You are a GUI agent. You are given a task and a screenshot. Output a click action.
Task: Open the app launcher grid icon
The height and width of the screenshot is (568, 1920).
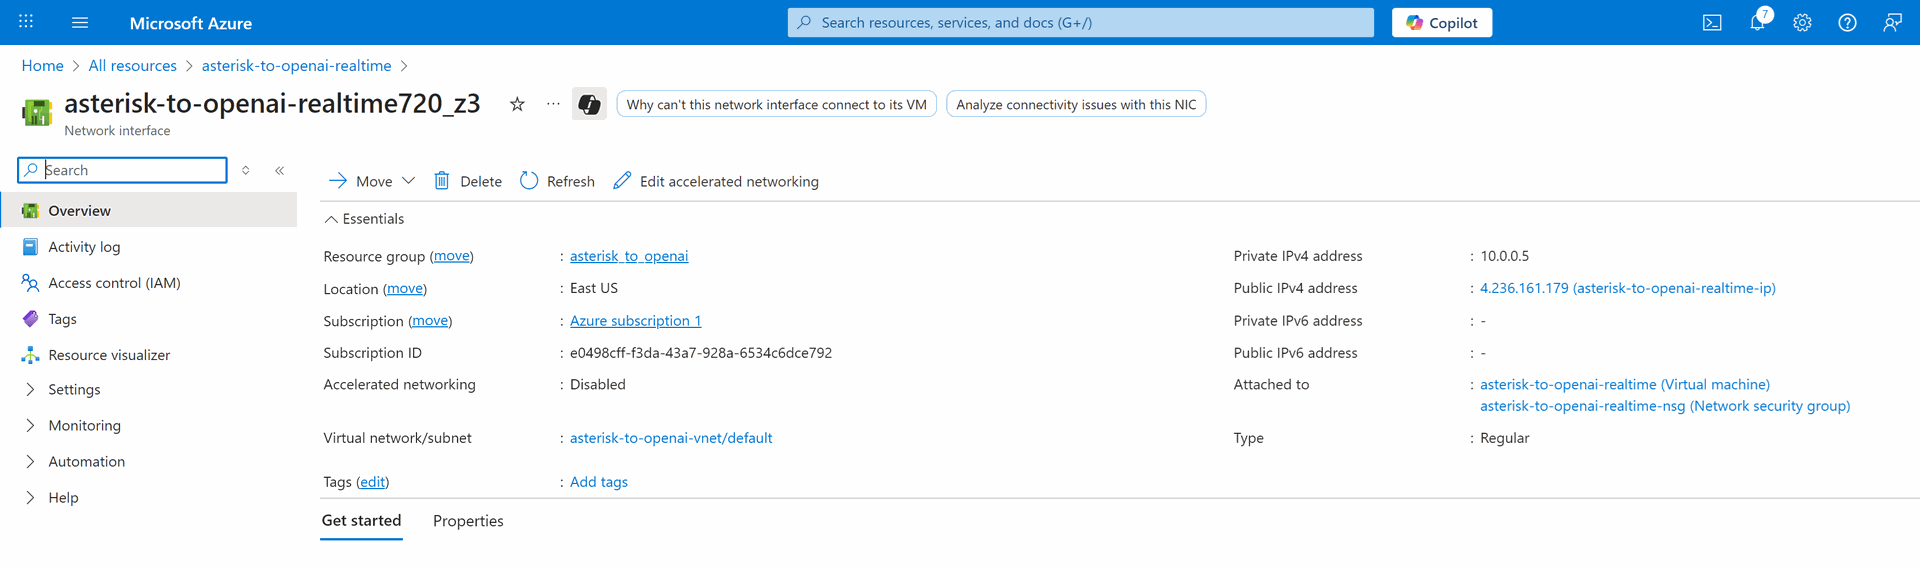click(26, 22)
